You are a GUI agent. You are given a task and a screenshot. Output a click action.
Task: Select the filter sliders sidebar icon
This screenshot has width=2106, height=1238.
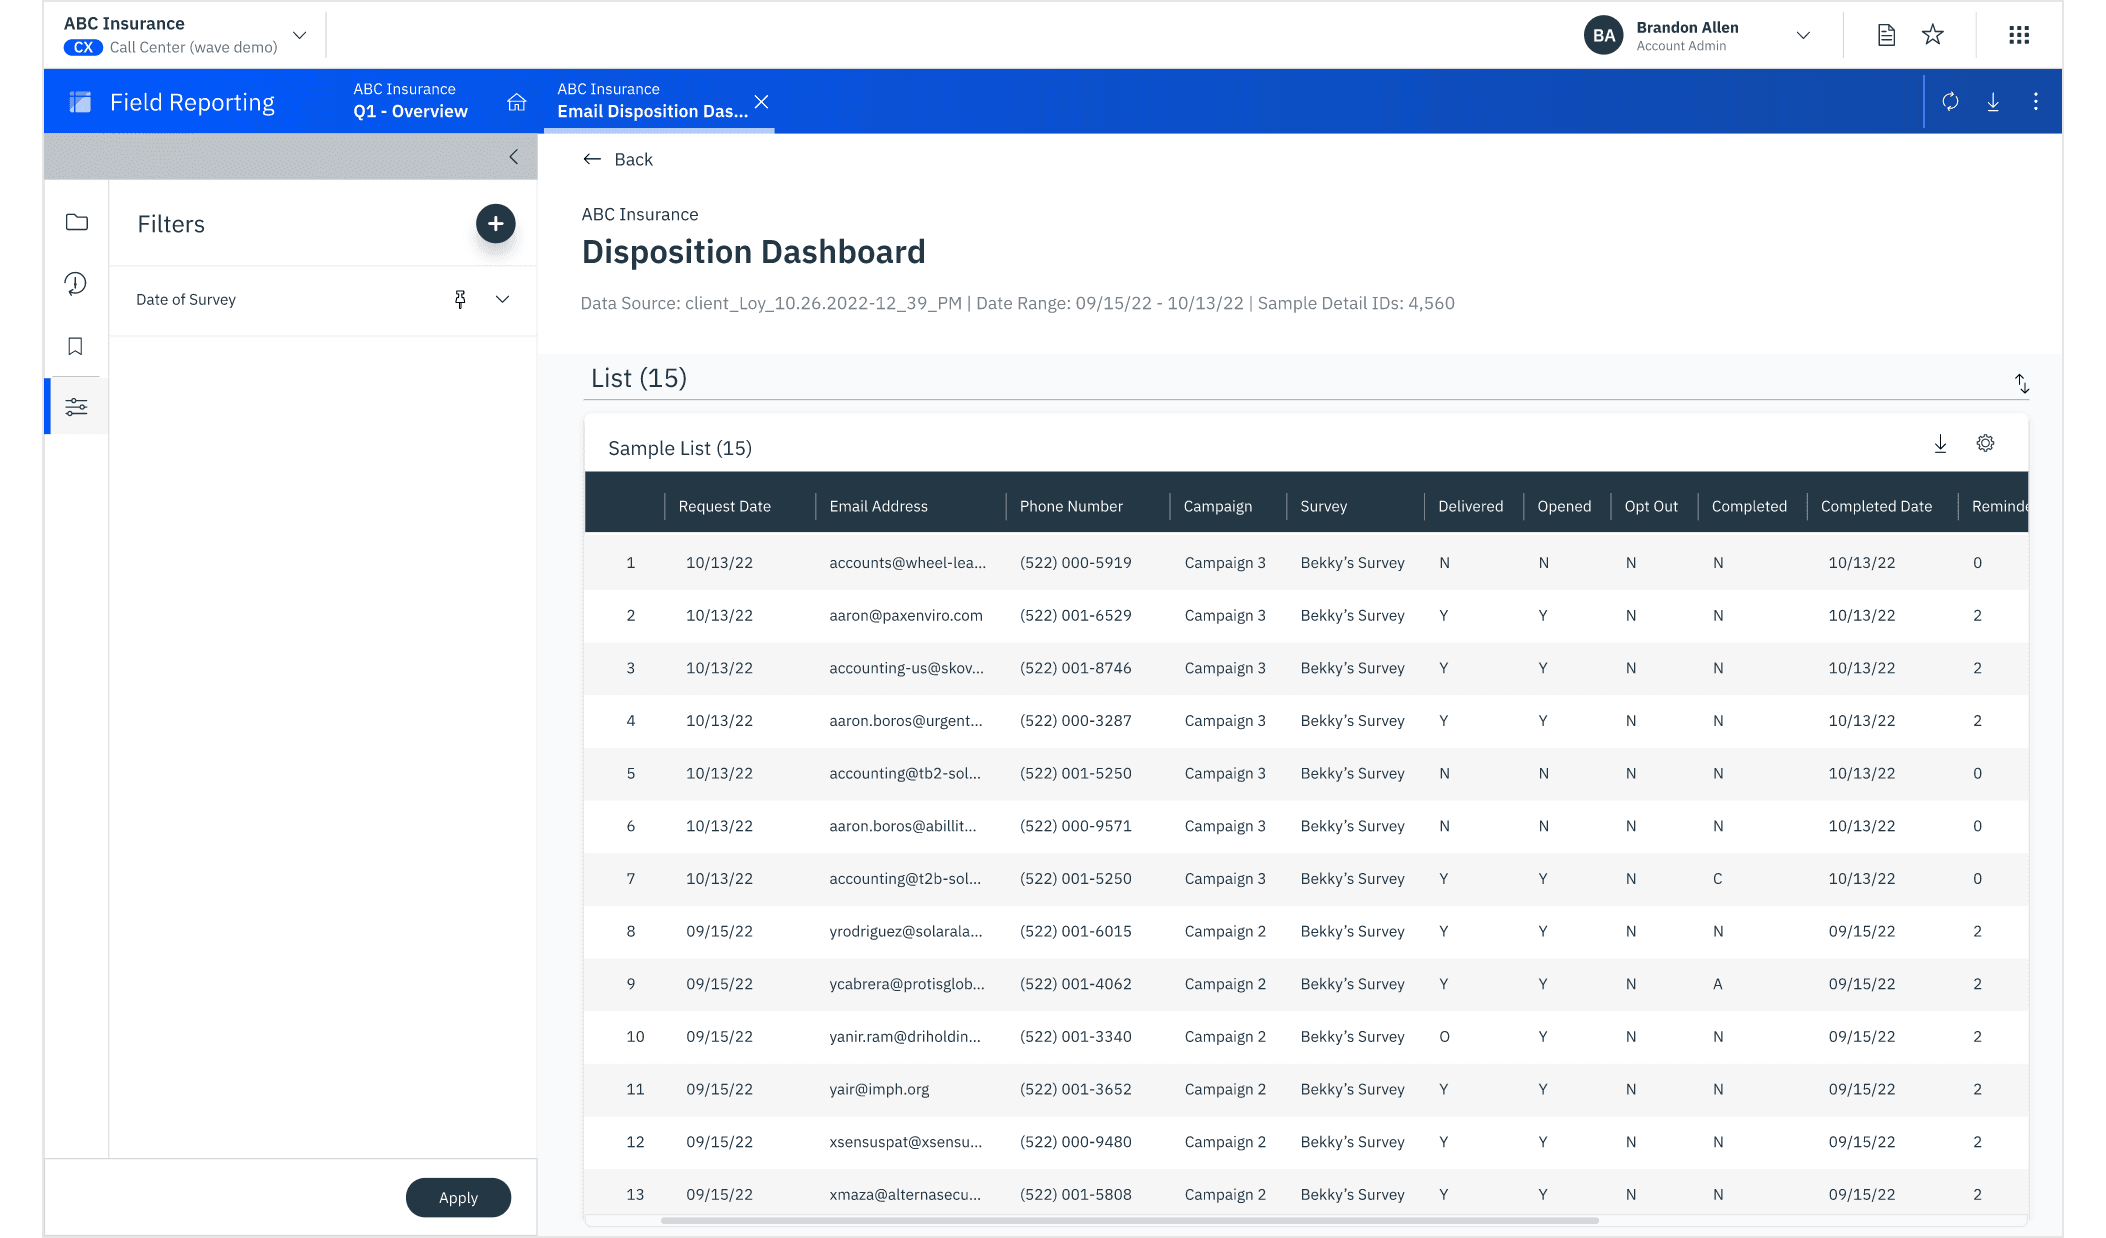[77, 407]
